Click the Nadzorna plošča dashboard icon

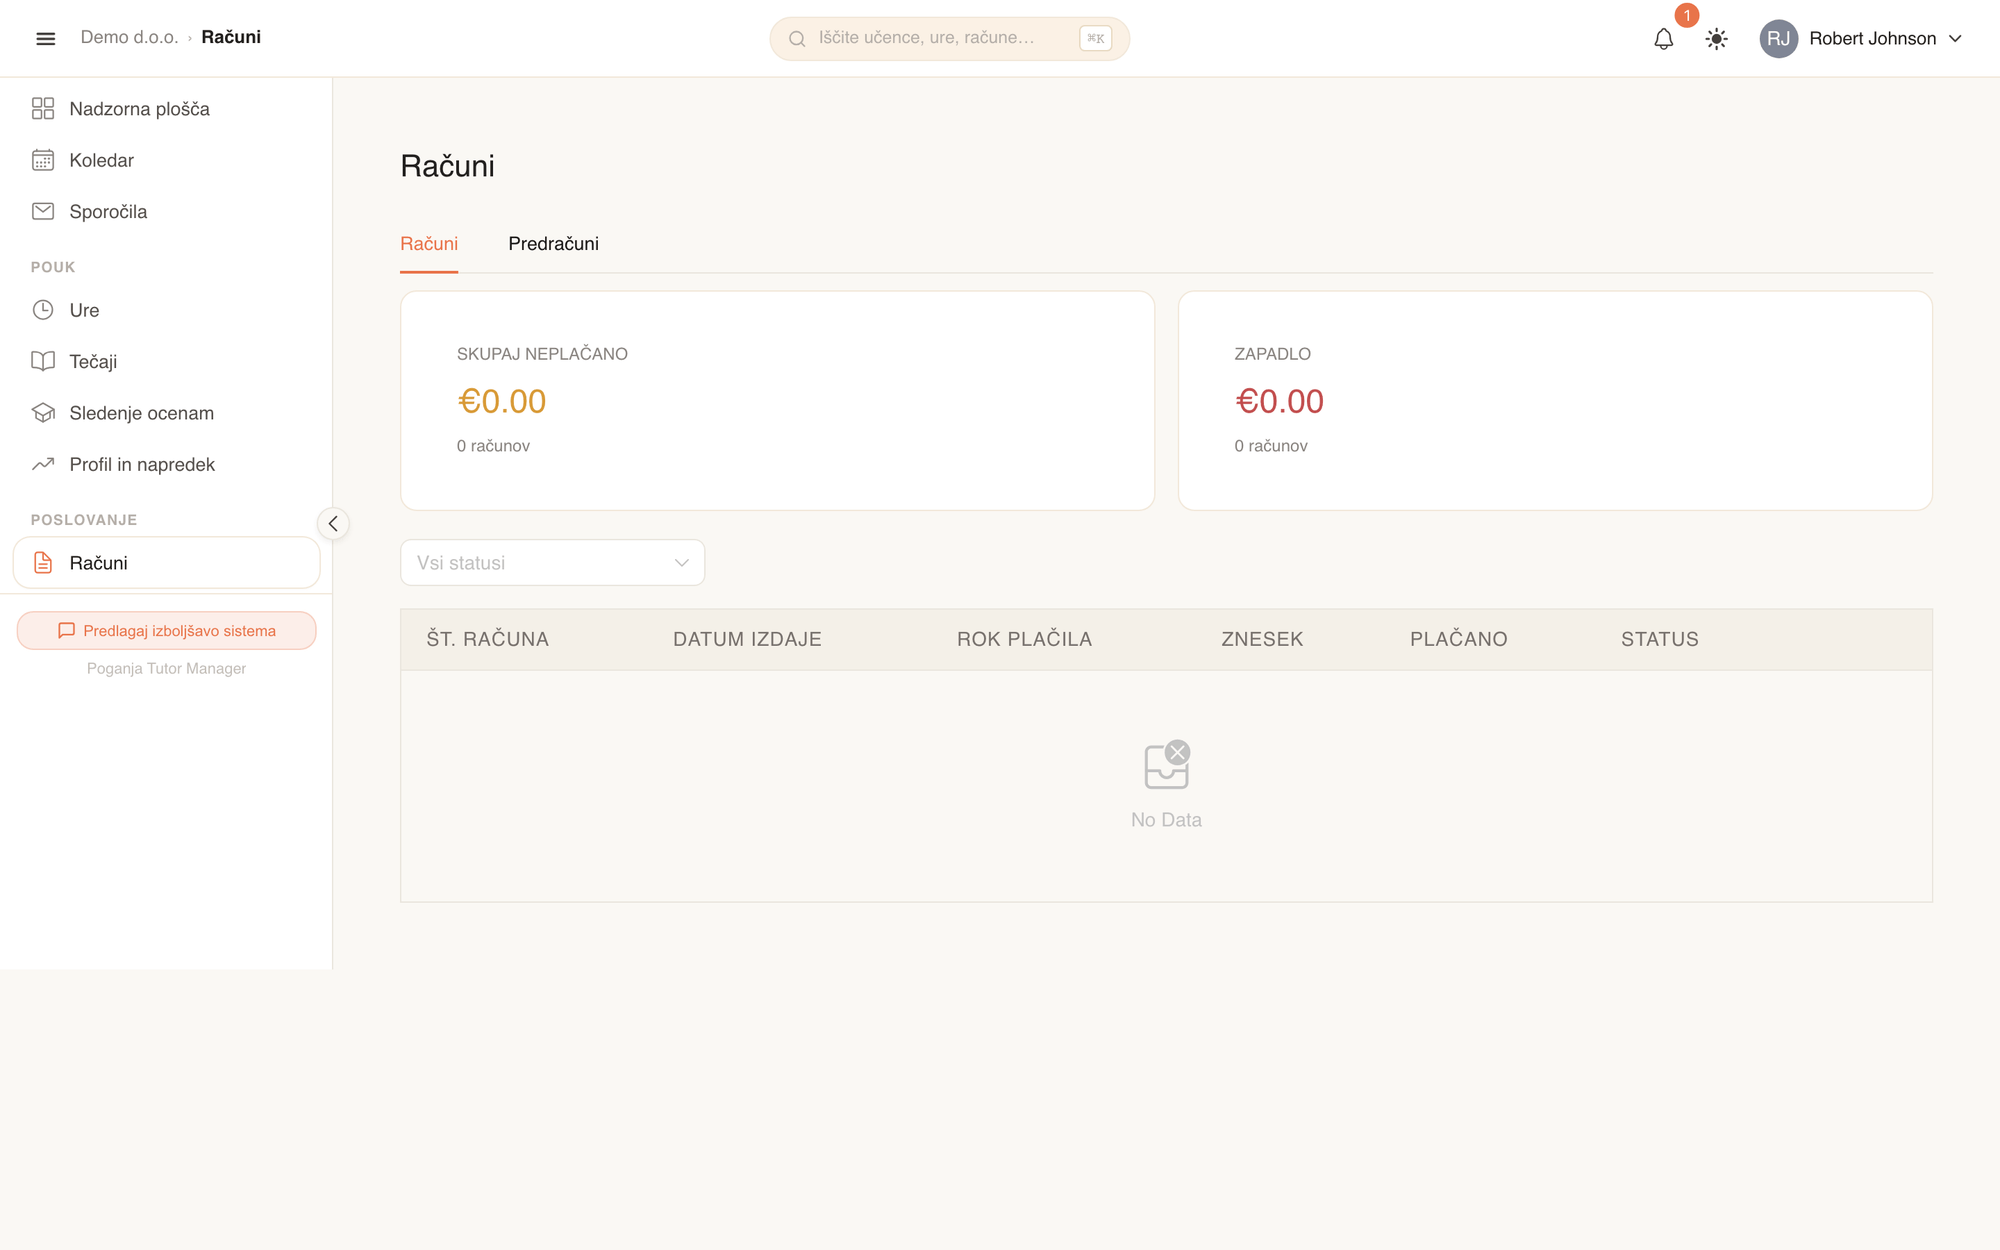[43, 109]
